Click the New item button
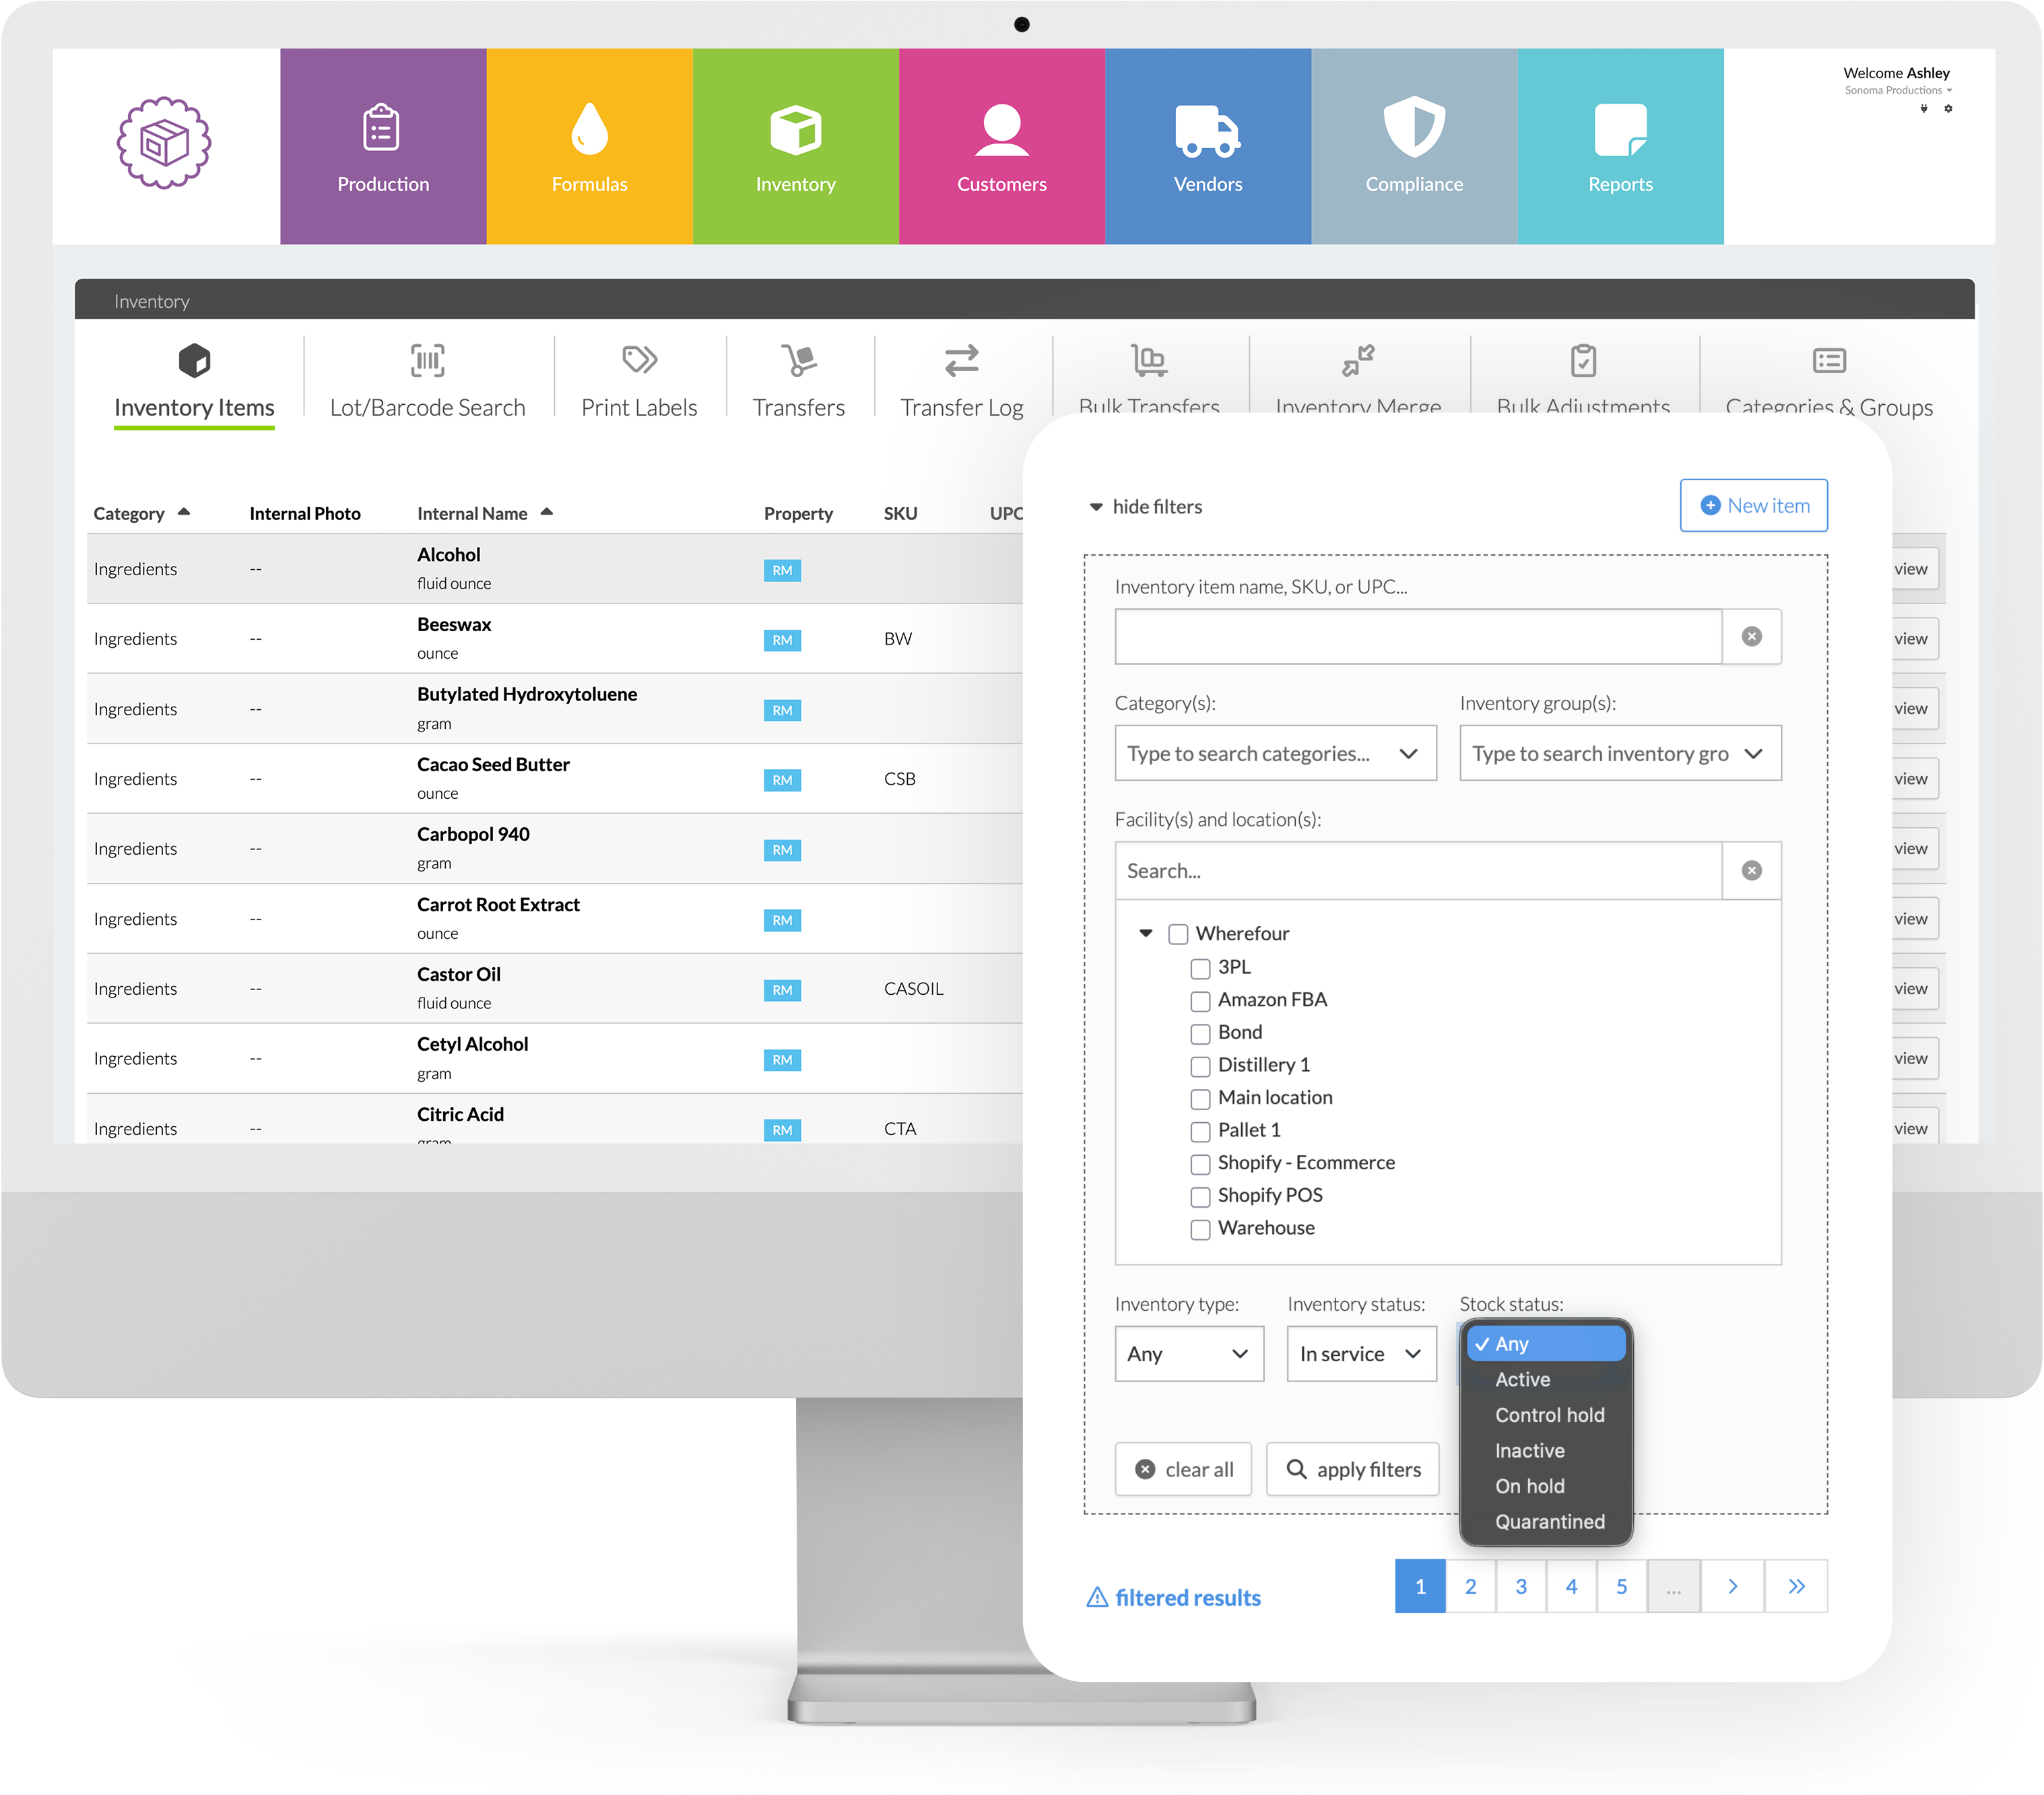This screenshot has height=1795, width=2044. [1753, 505]
